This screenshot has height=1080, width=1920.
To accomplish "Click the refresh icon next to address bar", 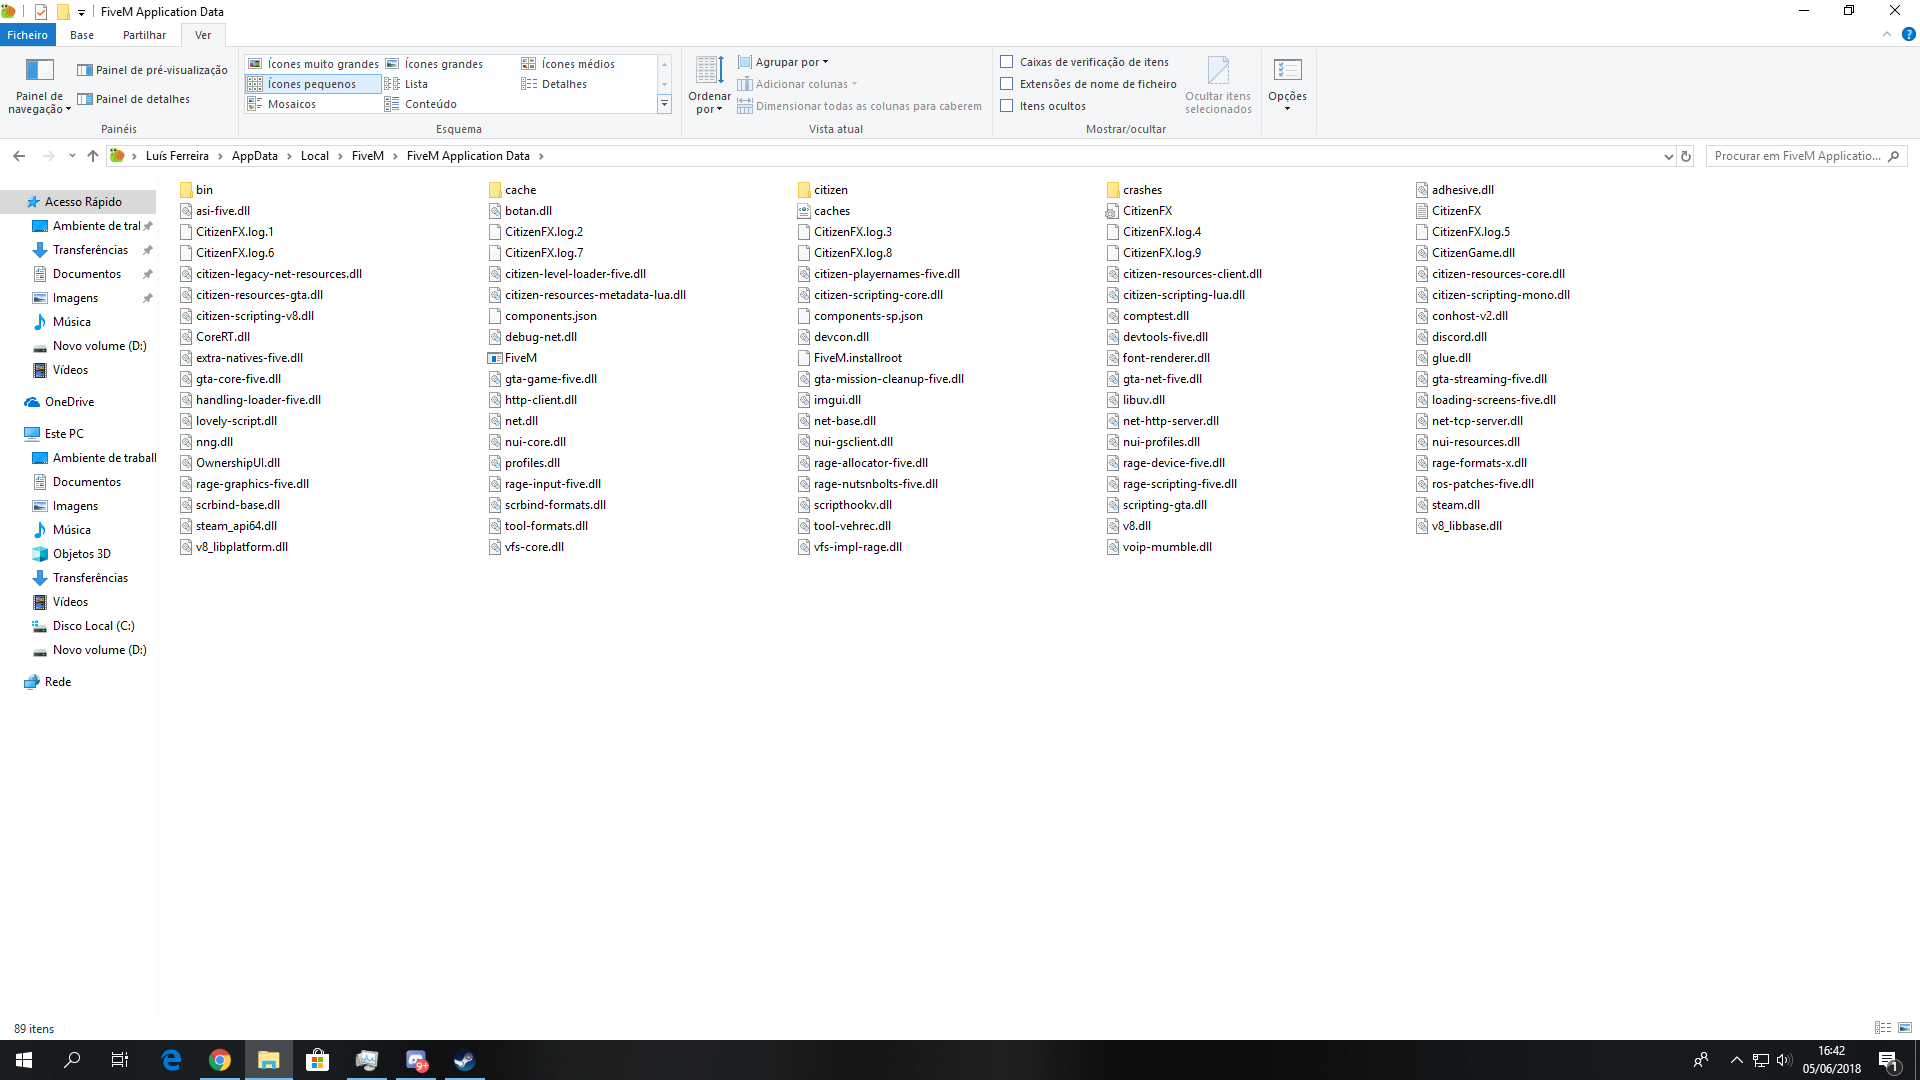I will click(x=1686, y=156).
